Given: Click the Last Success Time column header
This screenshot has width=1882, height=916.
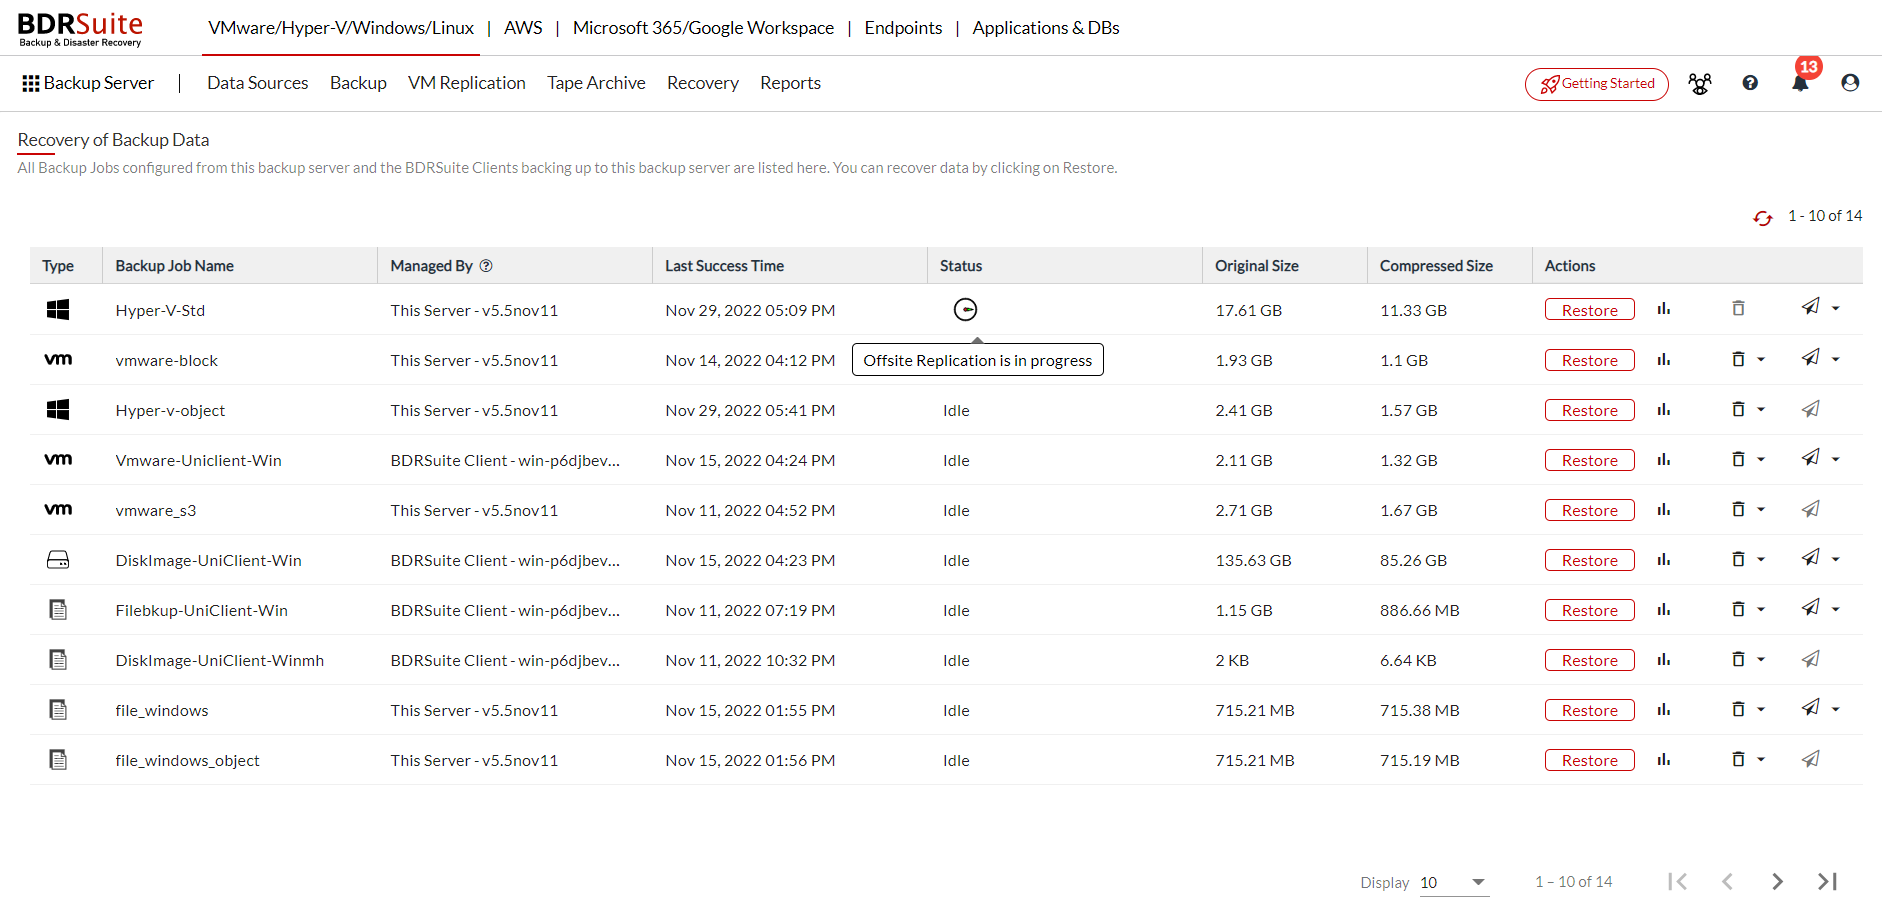Looking at the screenshot, I should [x=724, y=266].
